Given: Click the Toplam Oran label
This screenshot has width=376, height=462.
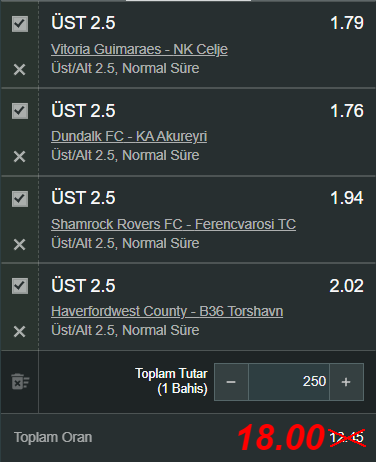Looking at the screenshot, I should coord(53,437).
